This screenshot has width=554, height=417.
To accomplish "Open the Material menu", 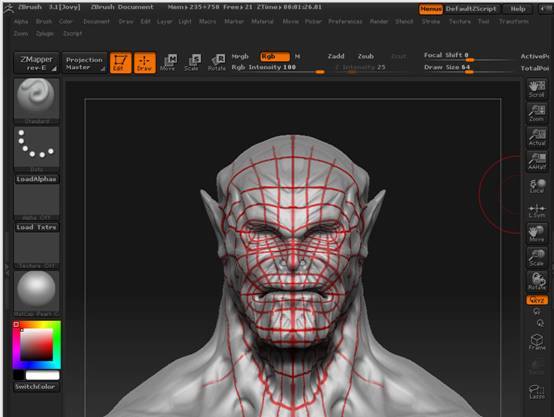I will (x=263, y=22).
